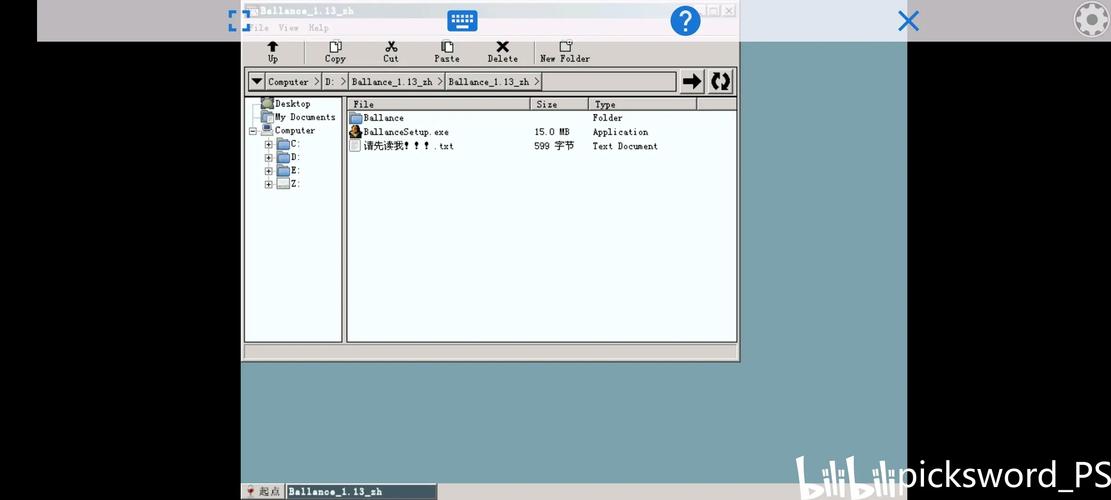Toggle fullscreen with corner brackets icon
Viewport: 1111px width, 500px height.
click(x=239, y=21)
